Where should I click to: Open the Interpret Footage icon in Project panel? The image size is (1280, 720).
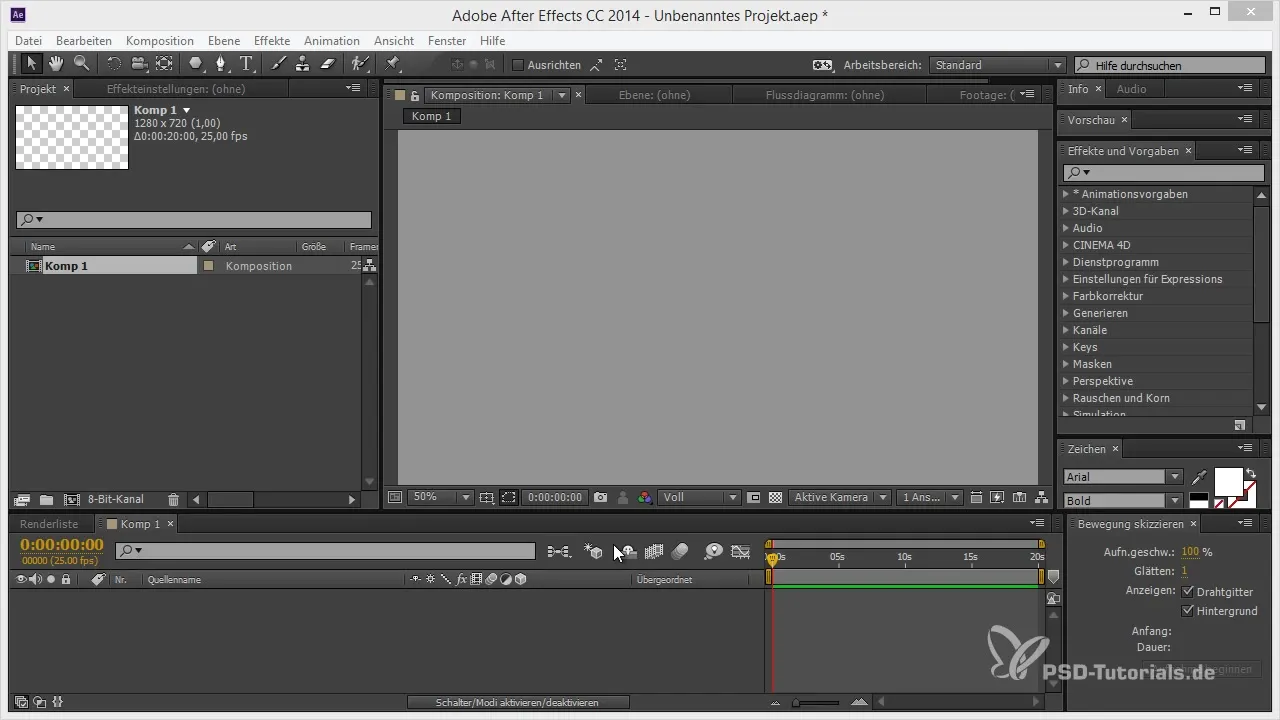pos(22,499)
